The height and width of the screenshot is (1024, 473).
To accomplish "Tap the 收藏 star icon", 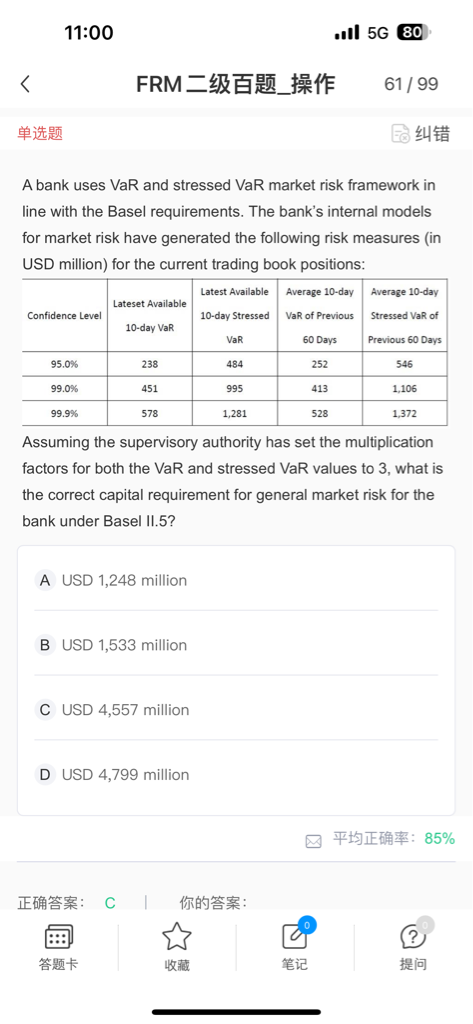I will point(176,936).
